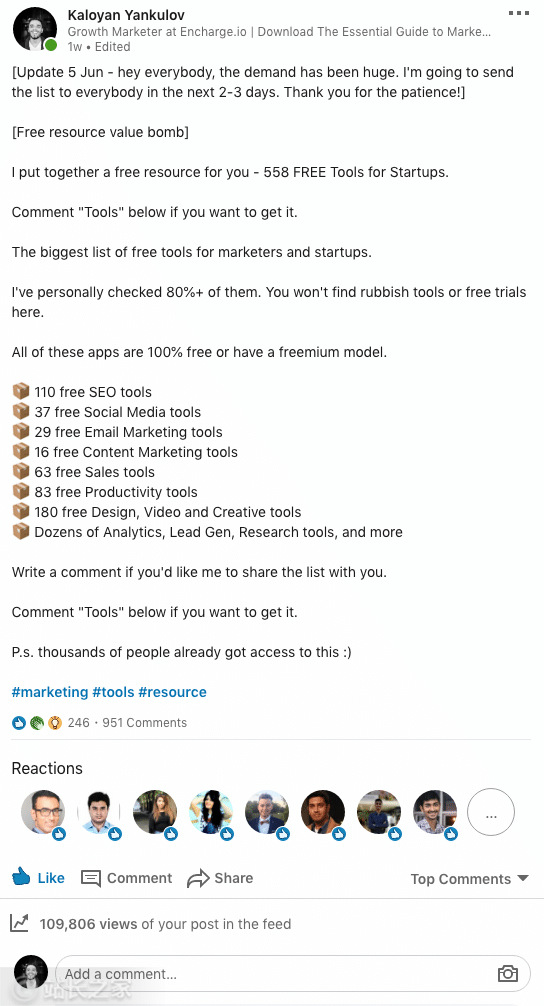
Task: Show more reactions via ellipsis circle
Action: (x=491, y=812)
